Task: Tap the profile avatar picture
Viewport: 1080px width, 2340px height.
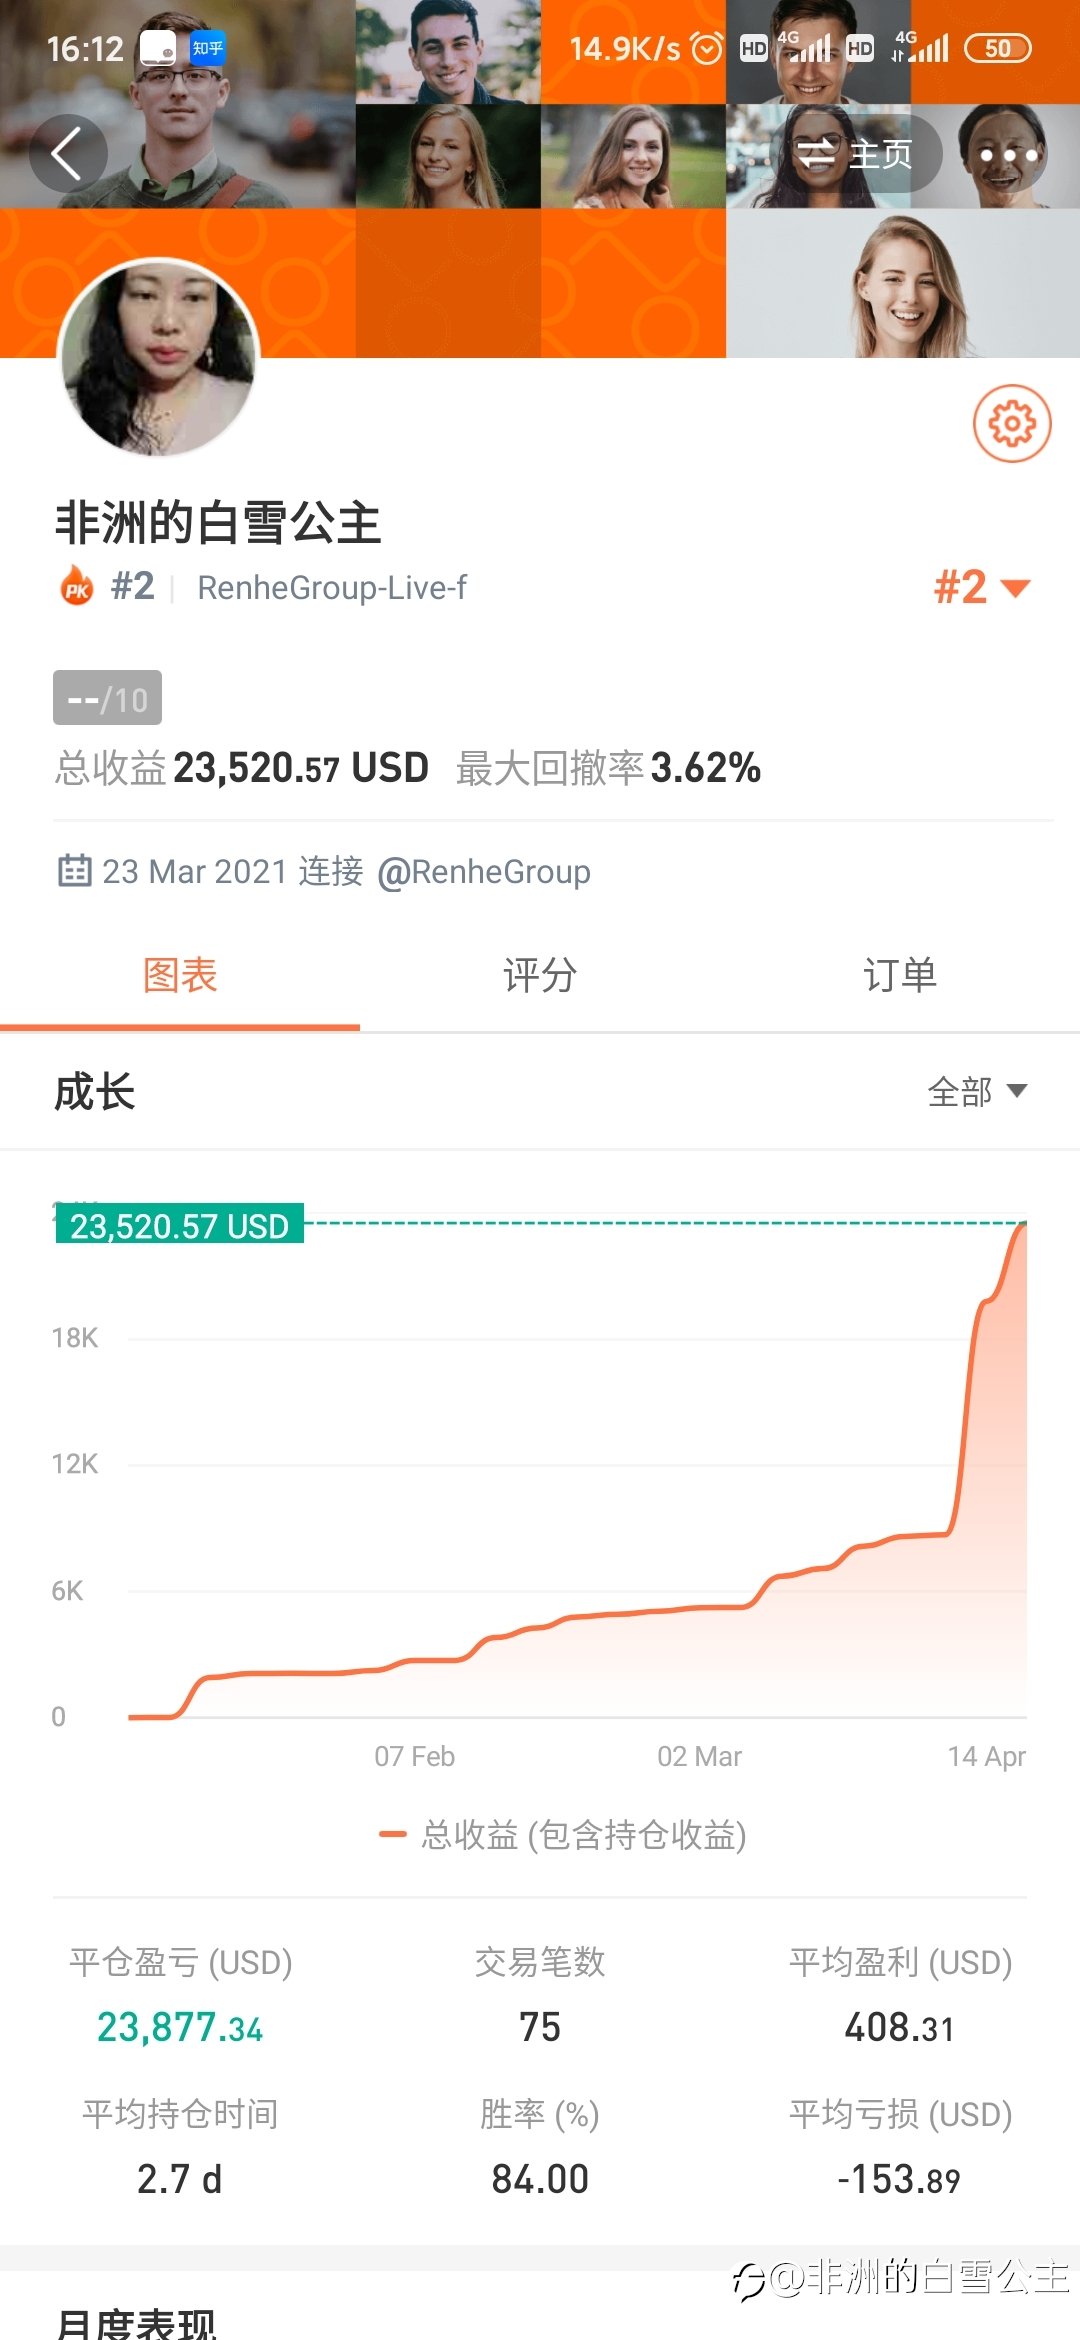Action: pyautogui.click(x=159, y=358)
